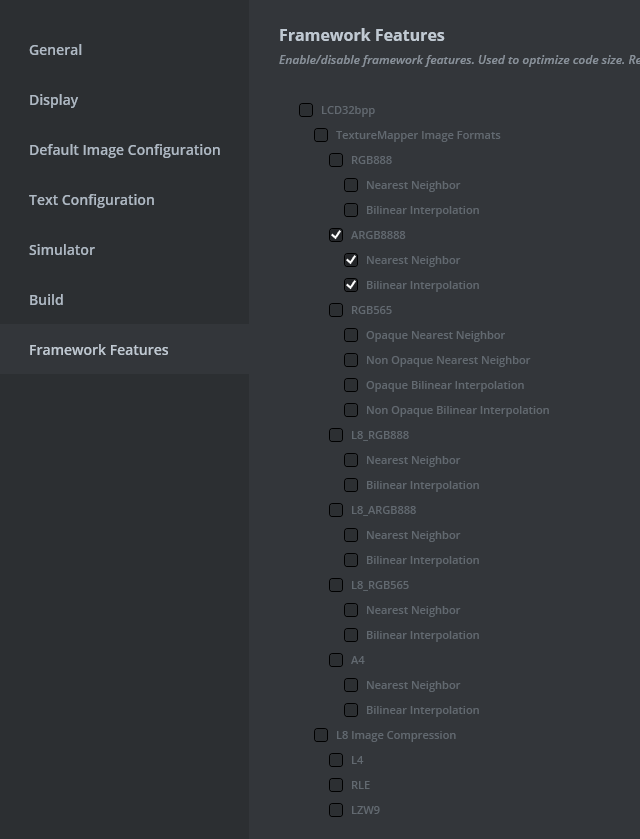
Task: Check the LZW9 compression option
Action: (336, 810)
